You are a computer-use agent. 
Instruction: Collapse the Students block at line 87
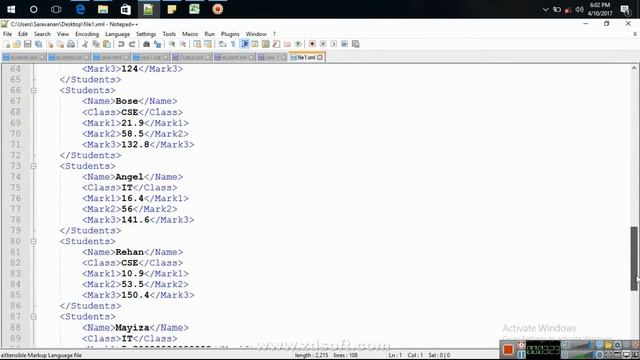click(33, 317)
